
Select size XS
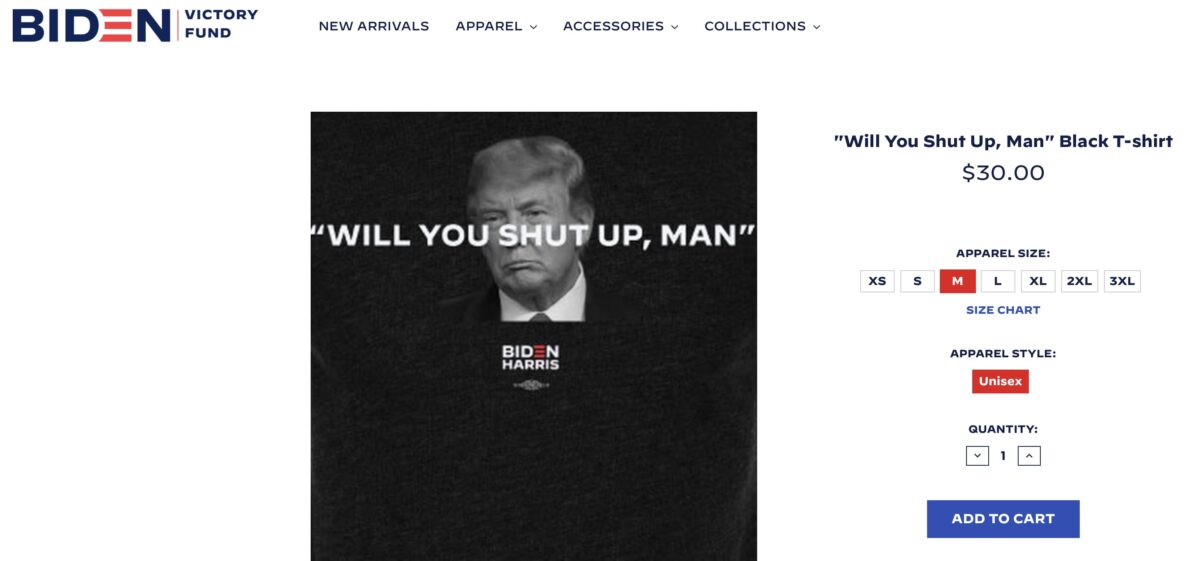877,281
